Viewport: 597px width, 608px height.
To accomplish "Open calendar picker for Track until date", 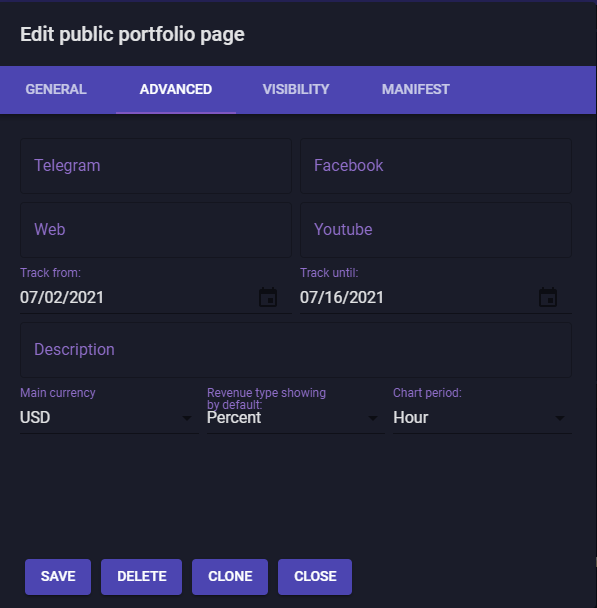I will click(x=548, y=297).
